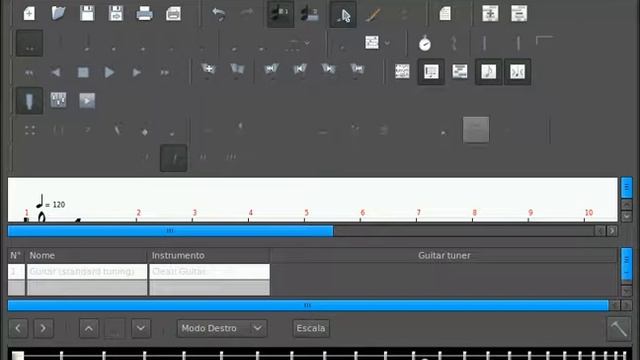
Task: Select track Guitar (standard tuning)
Action: [87, 271]
